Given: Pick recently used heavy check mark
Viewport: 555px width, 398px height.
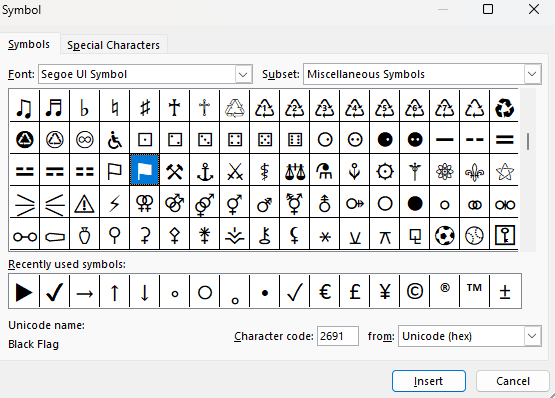Looking at the screenshot, I should [55, 292].
